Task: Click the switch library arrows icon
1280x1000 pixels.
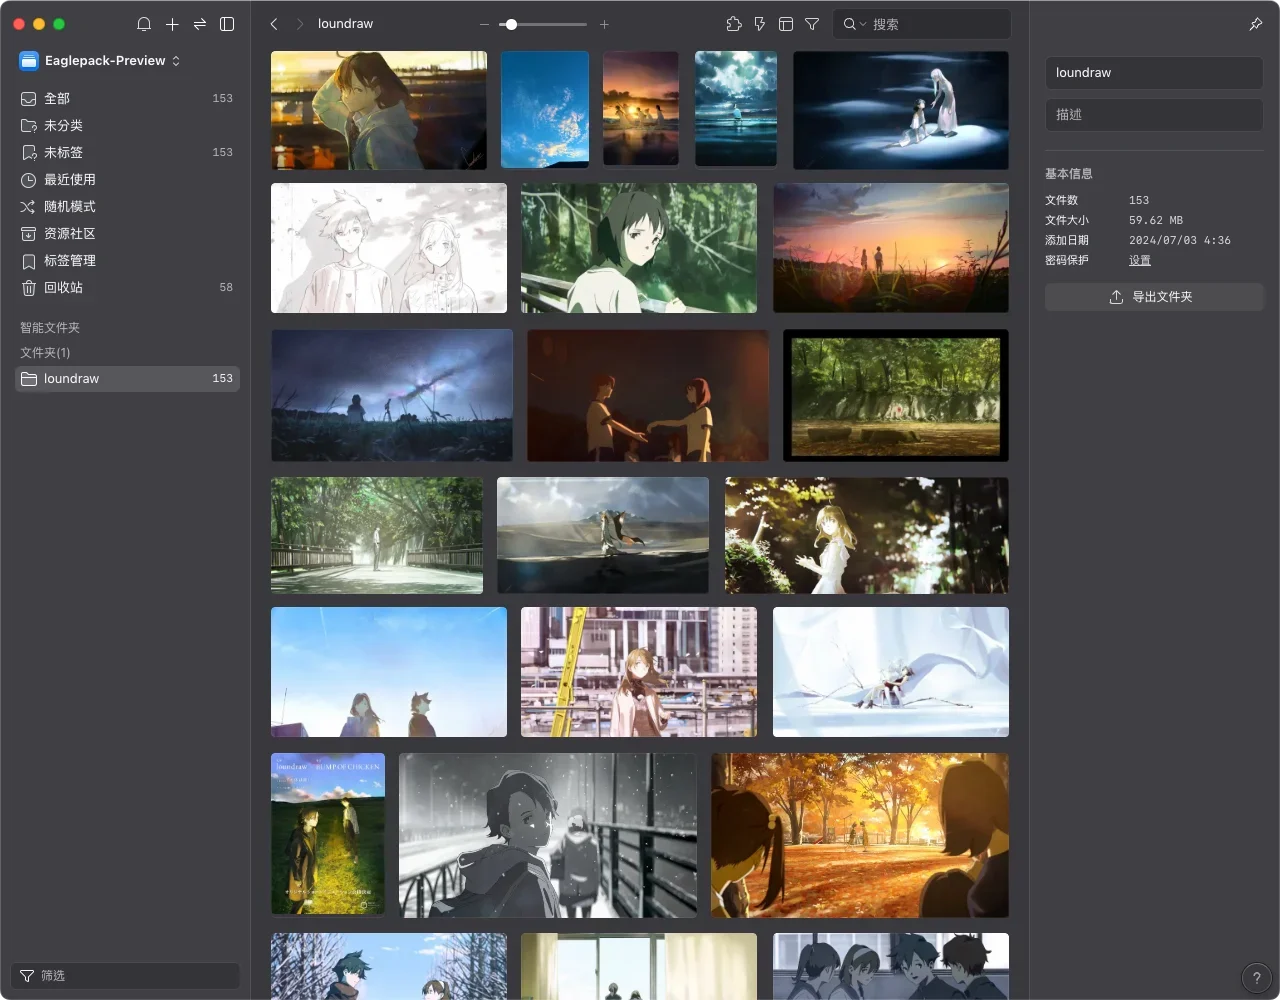Action: point(200,24)
